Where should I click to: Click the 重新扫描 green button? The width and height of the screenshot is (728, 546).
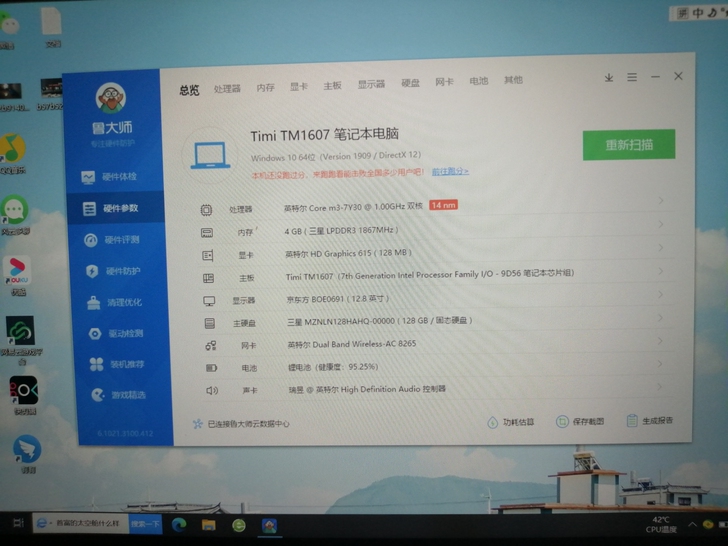(x=629, y=145)
